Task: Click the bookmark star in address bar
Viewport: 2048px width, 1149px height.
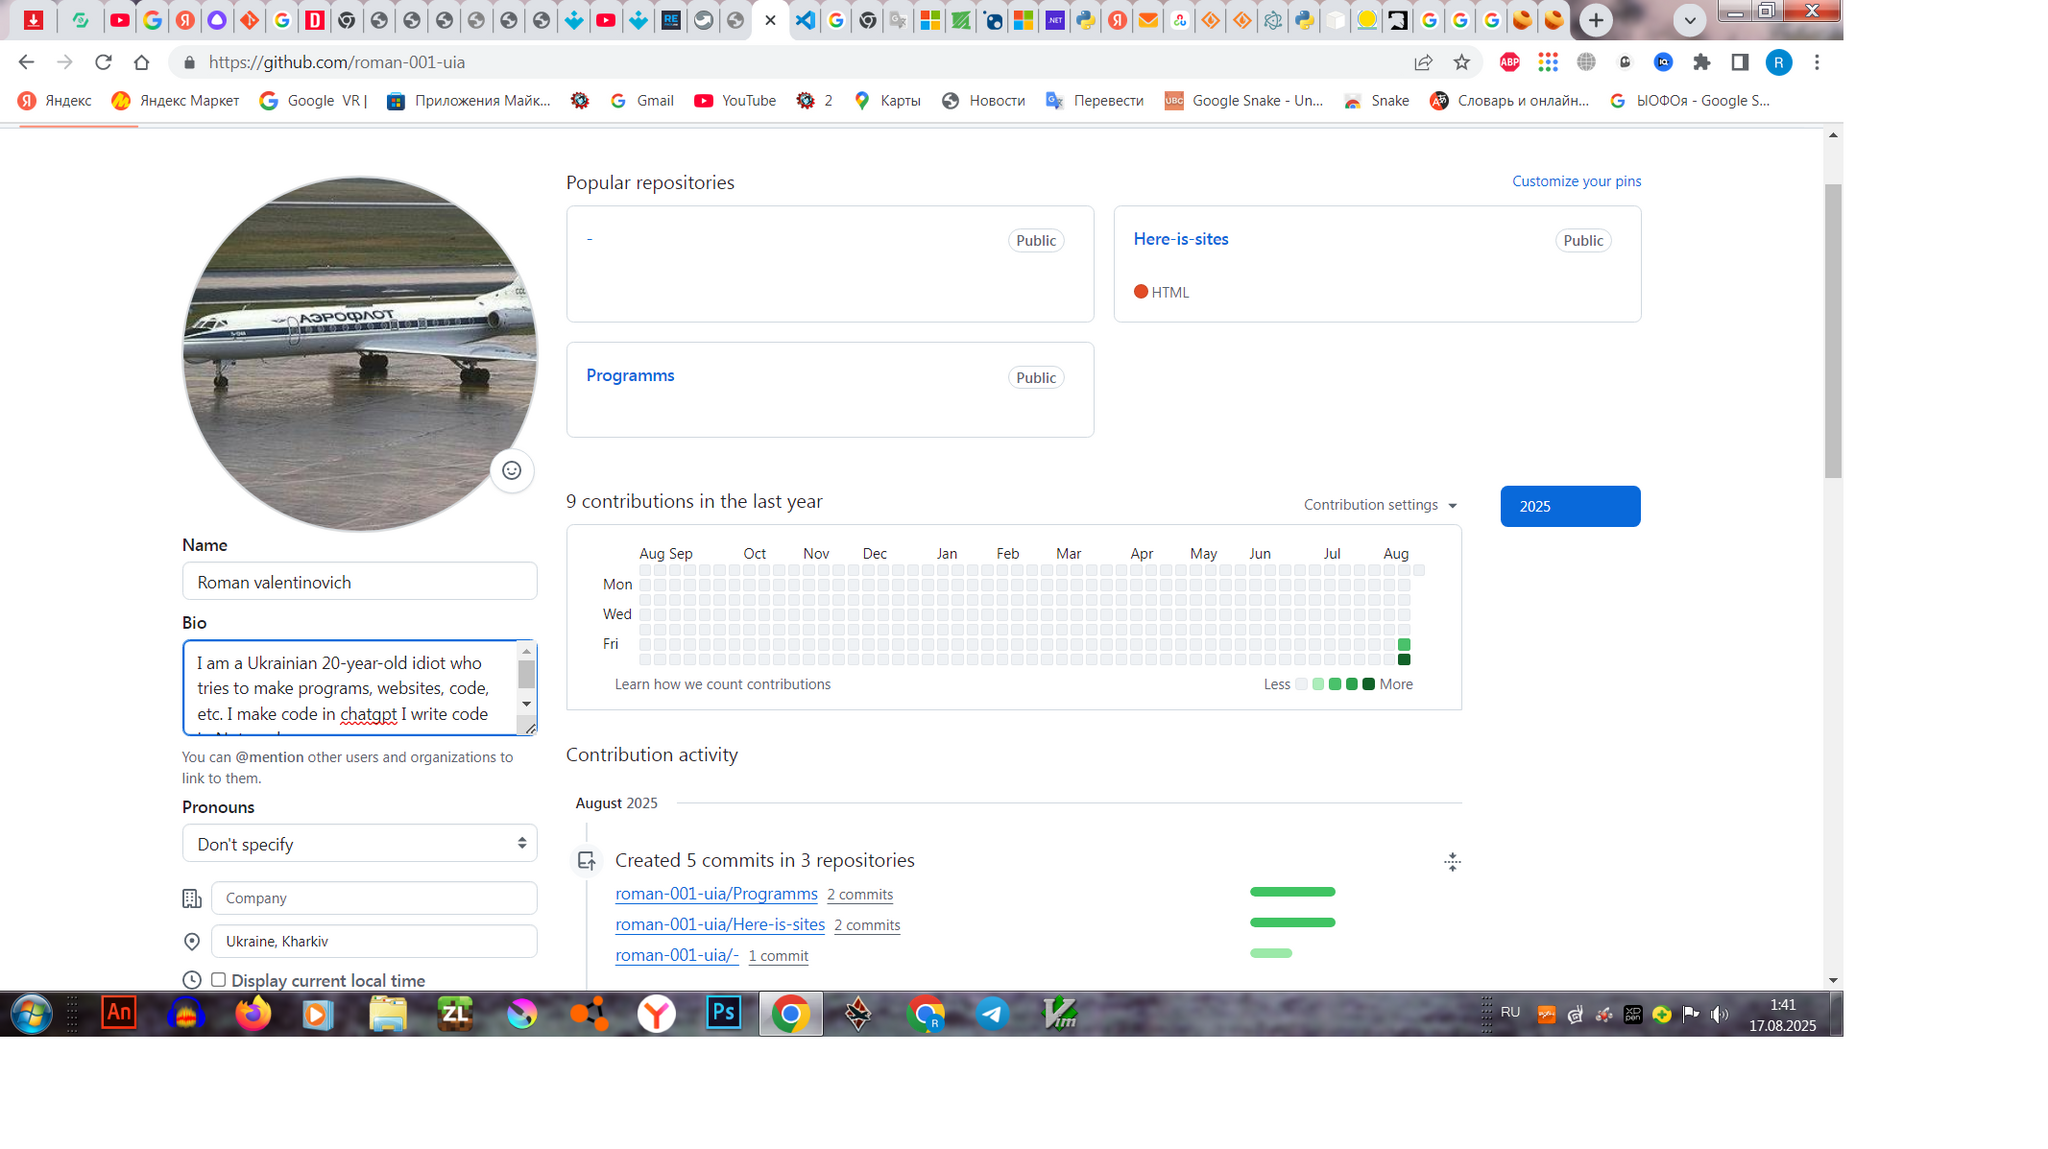Action: pyautogui.click(x=1461, y=62)
